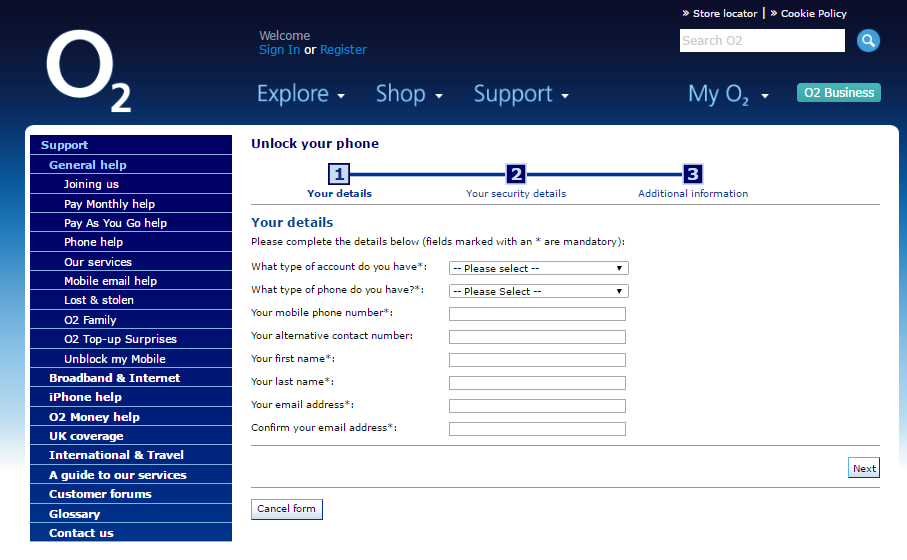The width and height of the screenshot is (907, 560).
Task: Click the alternative contact number field
Action: pyautogui.click(x=537, y=337)
